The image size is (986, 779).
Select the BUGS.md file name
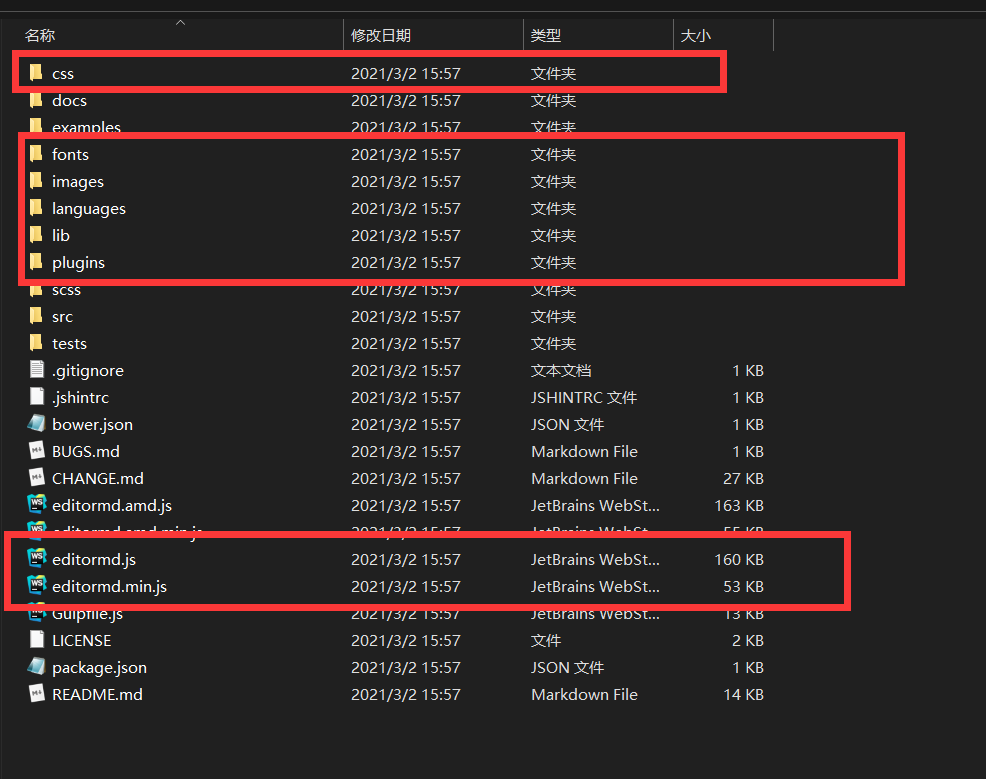86,451
